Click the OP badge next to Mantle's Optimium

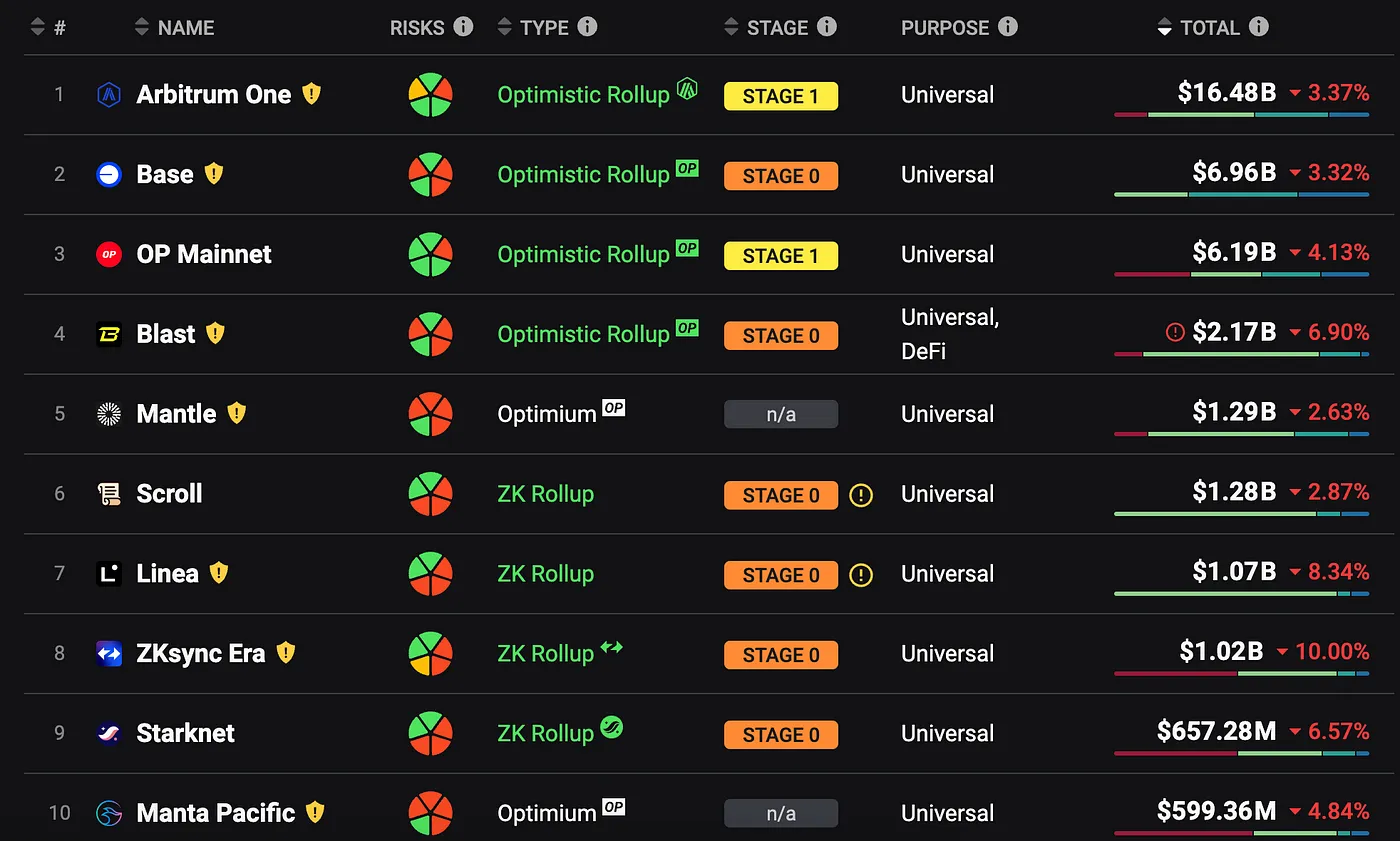(613, 408)
